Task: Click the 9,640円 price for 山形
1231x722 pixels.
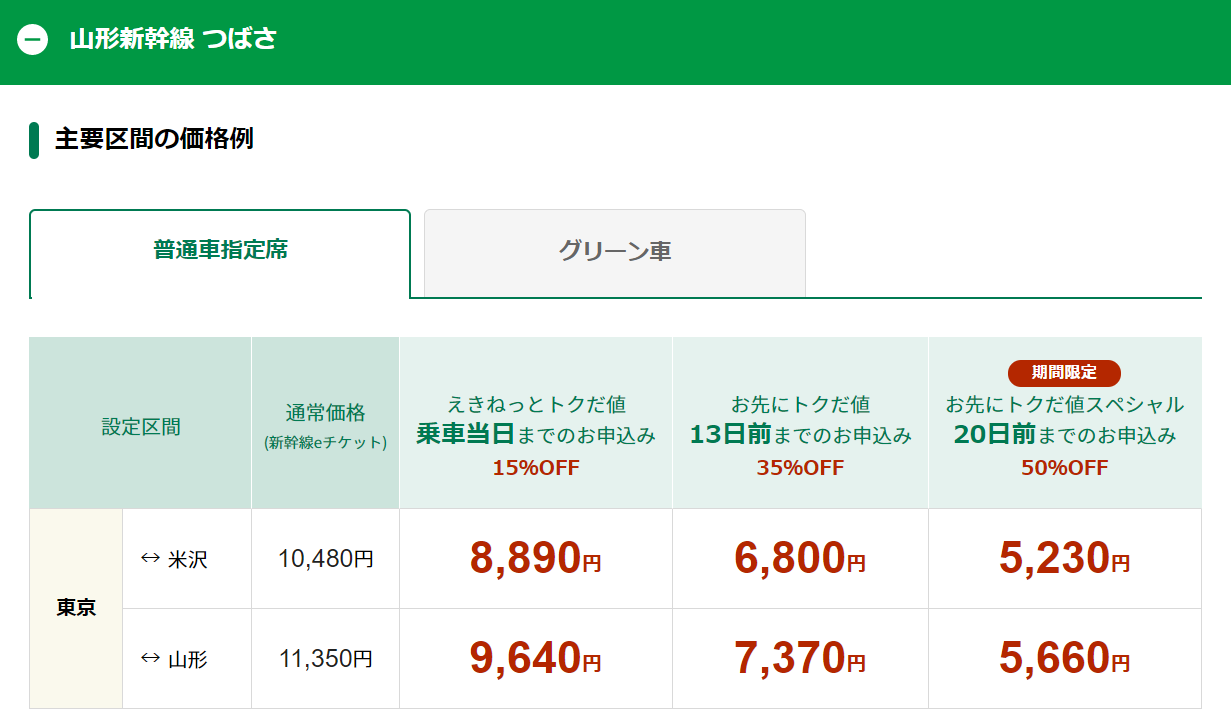Action: point(536,658)
